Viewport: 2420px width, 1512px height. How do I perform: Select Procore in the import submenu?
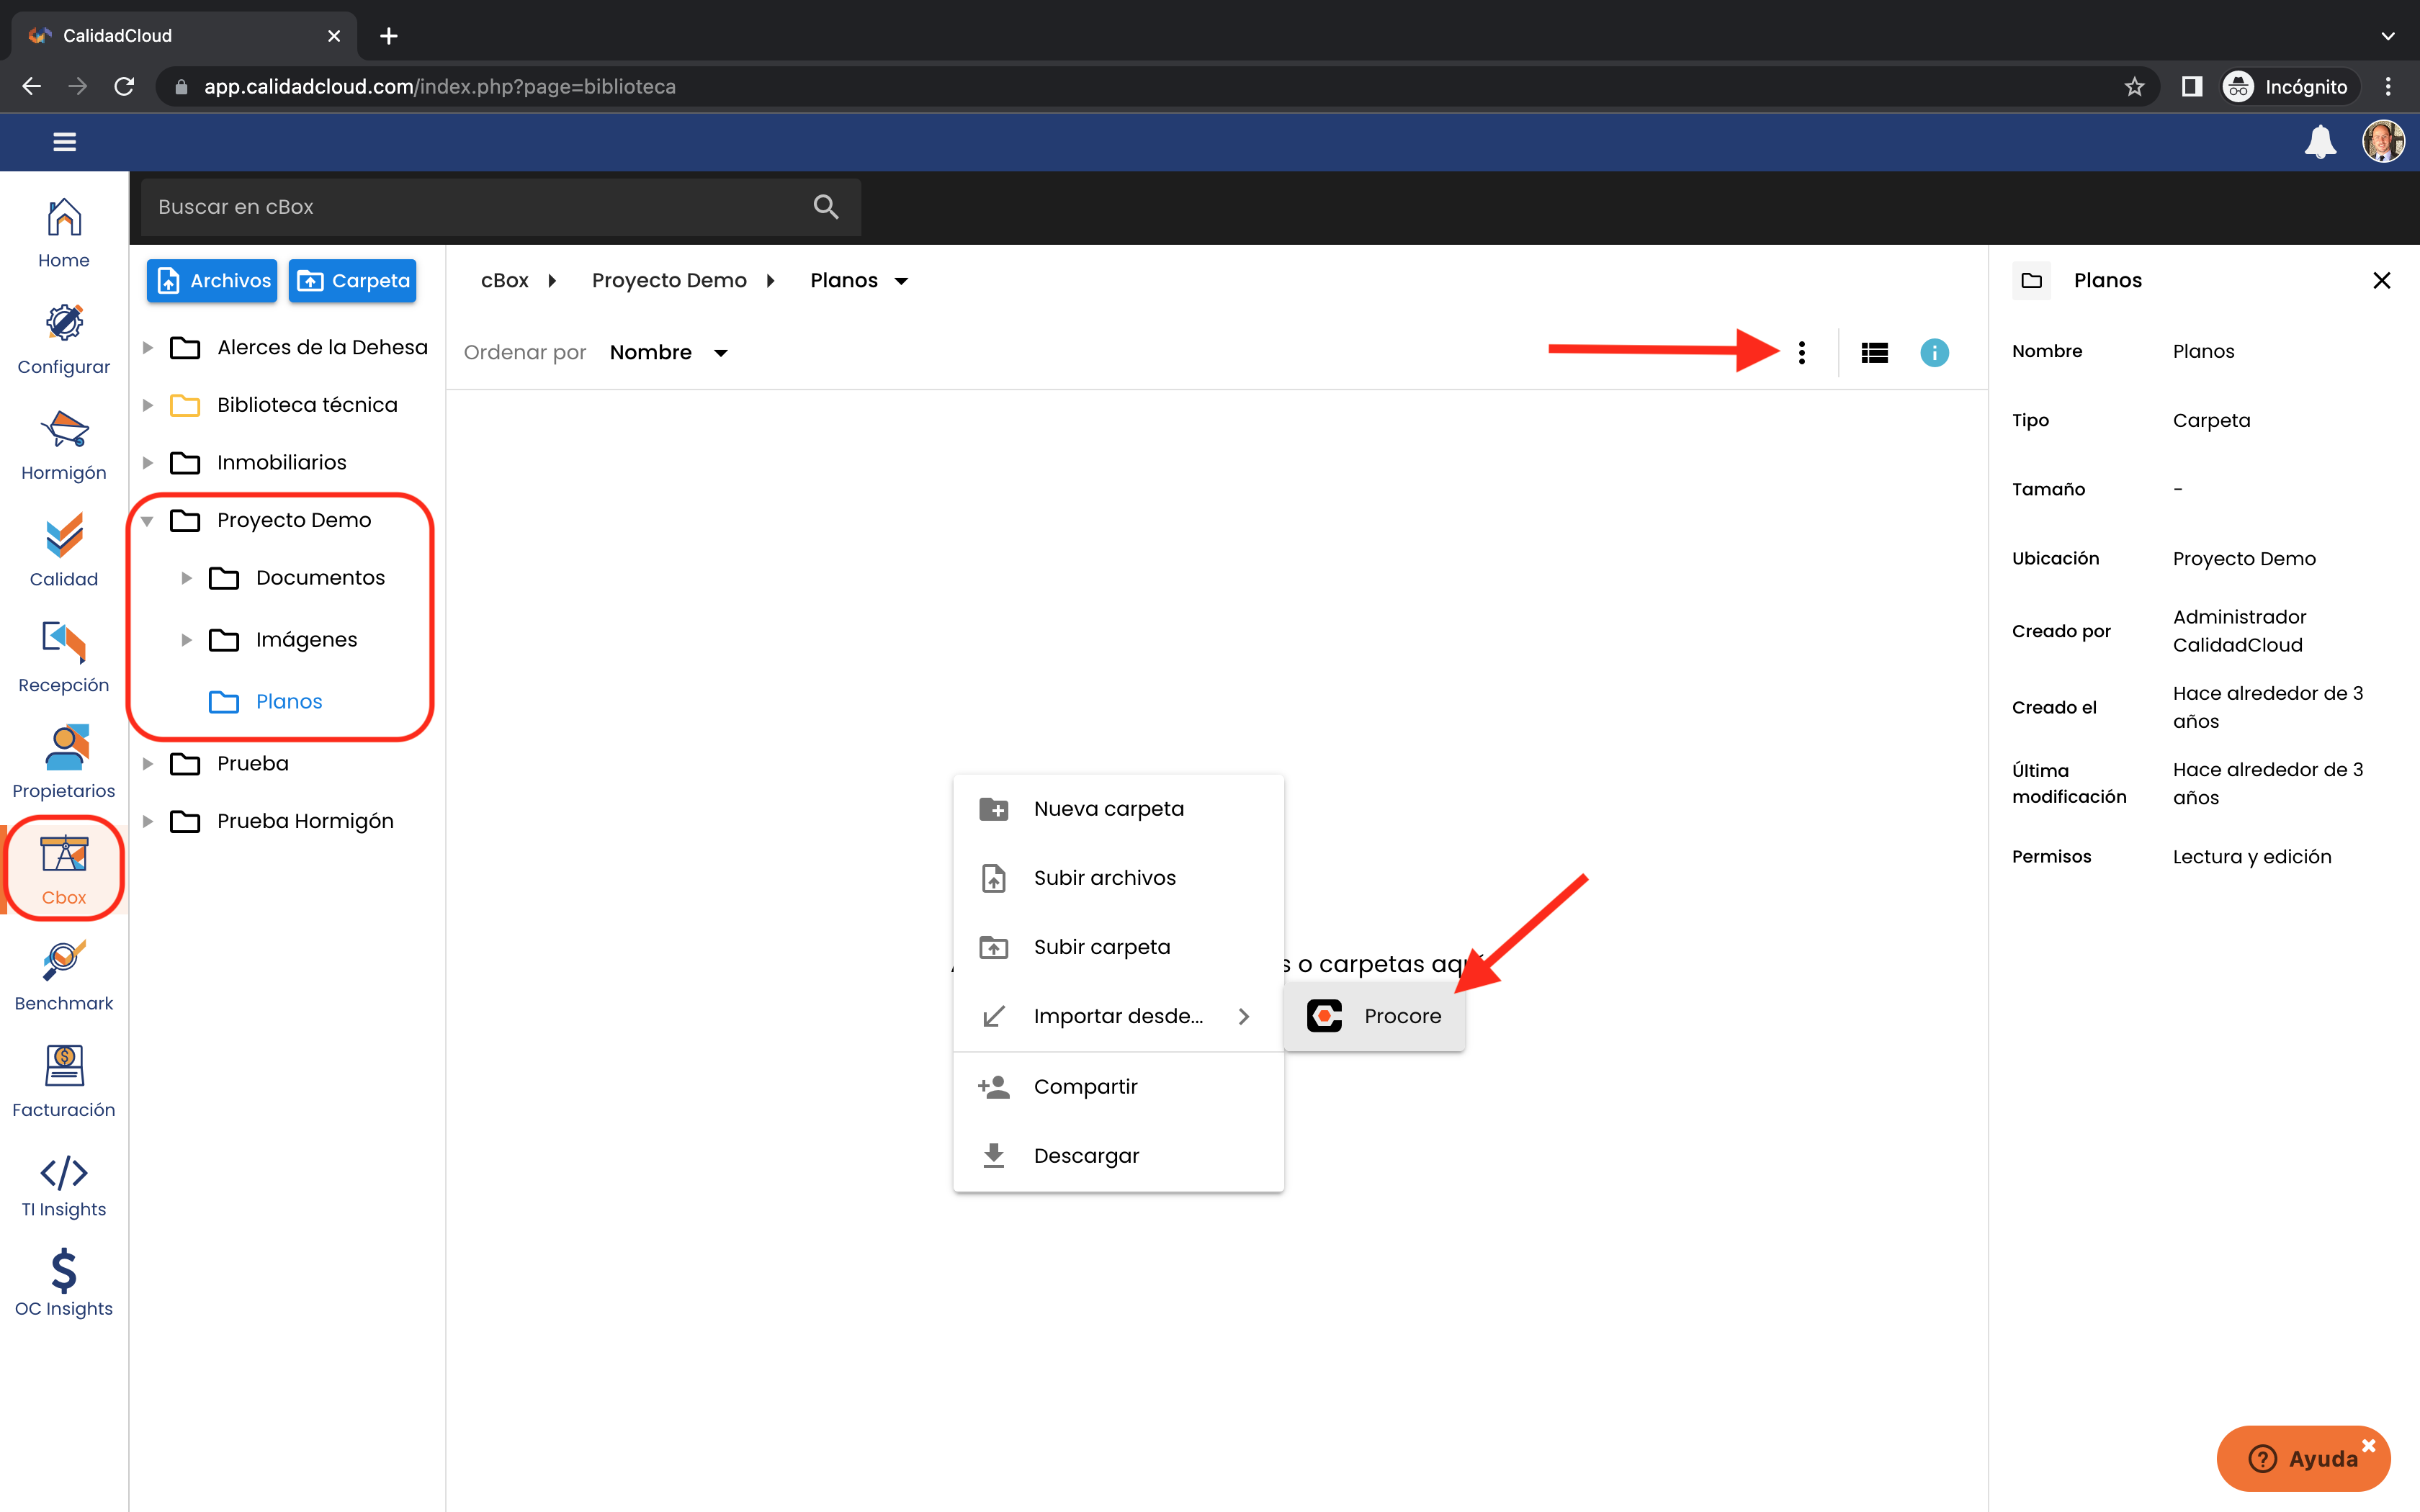pos(1374,1016)
